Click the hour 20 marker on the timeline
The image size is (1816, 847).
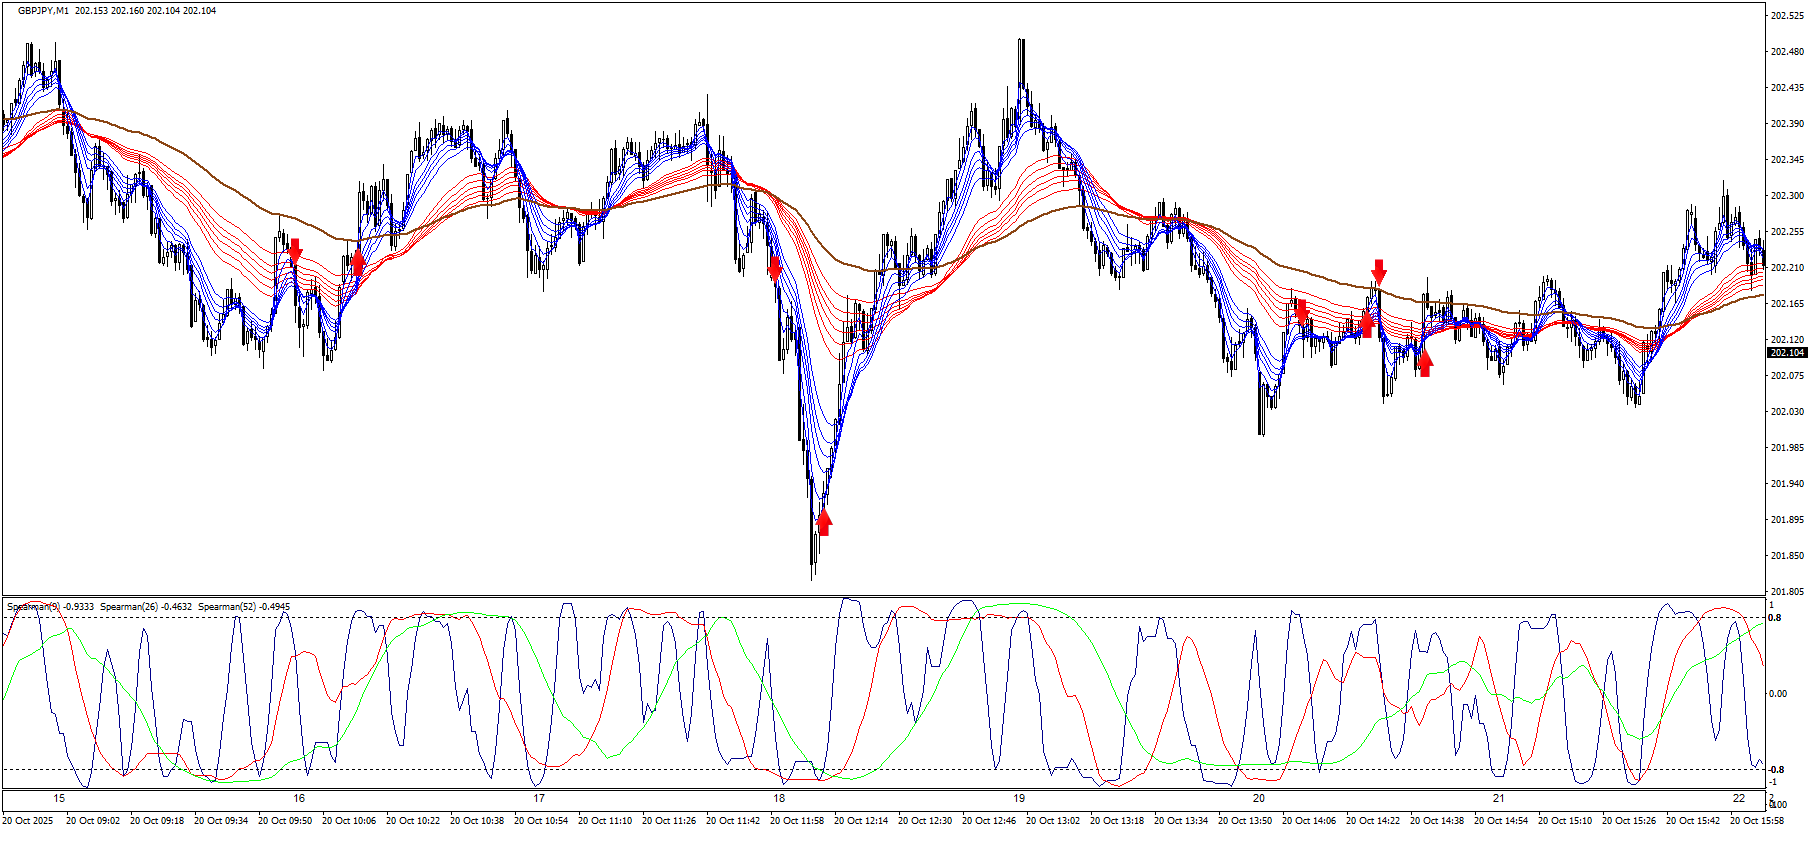1259,798
